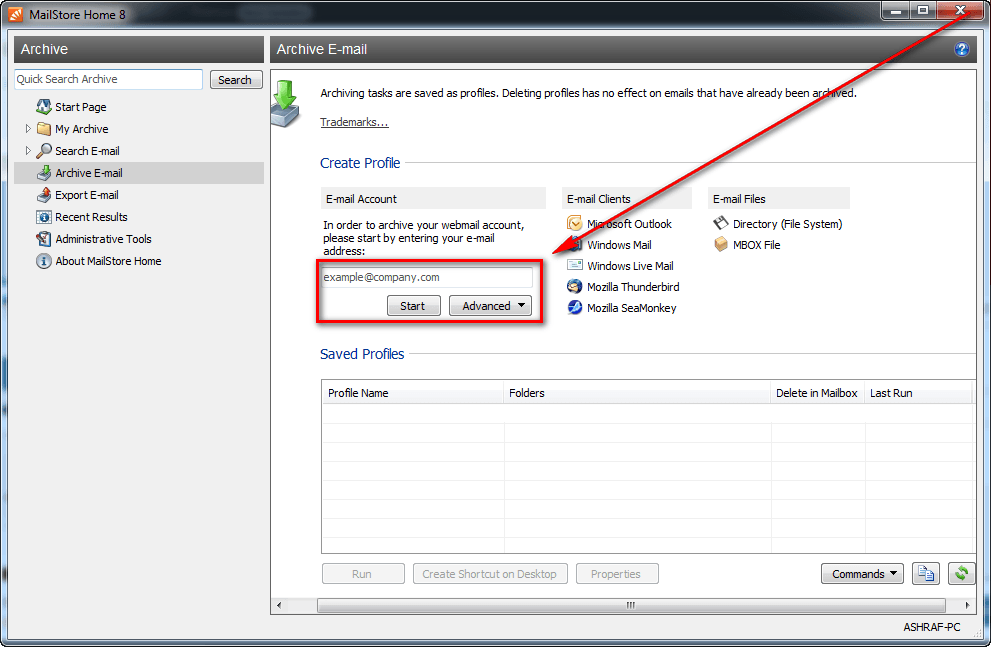Choose Mozilla Thunderbird client
This screenshot has height=647, width=991.
(633, 287)
